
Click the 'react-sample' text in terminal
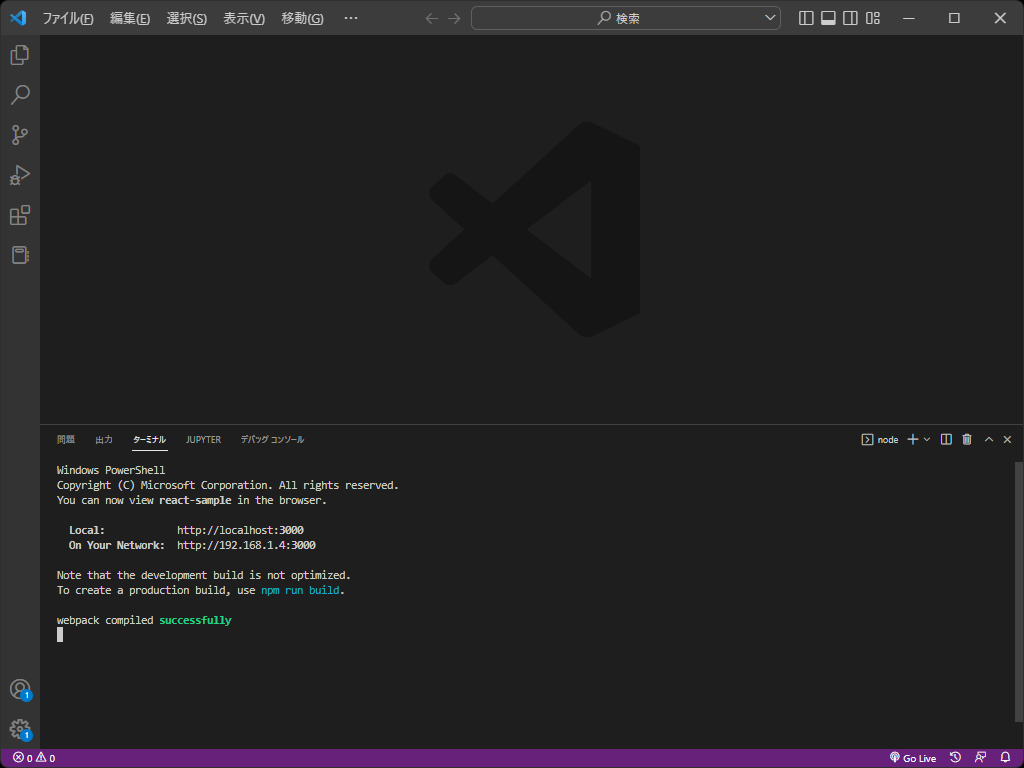(x=195, y=500)
